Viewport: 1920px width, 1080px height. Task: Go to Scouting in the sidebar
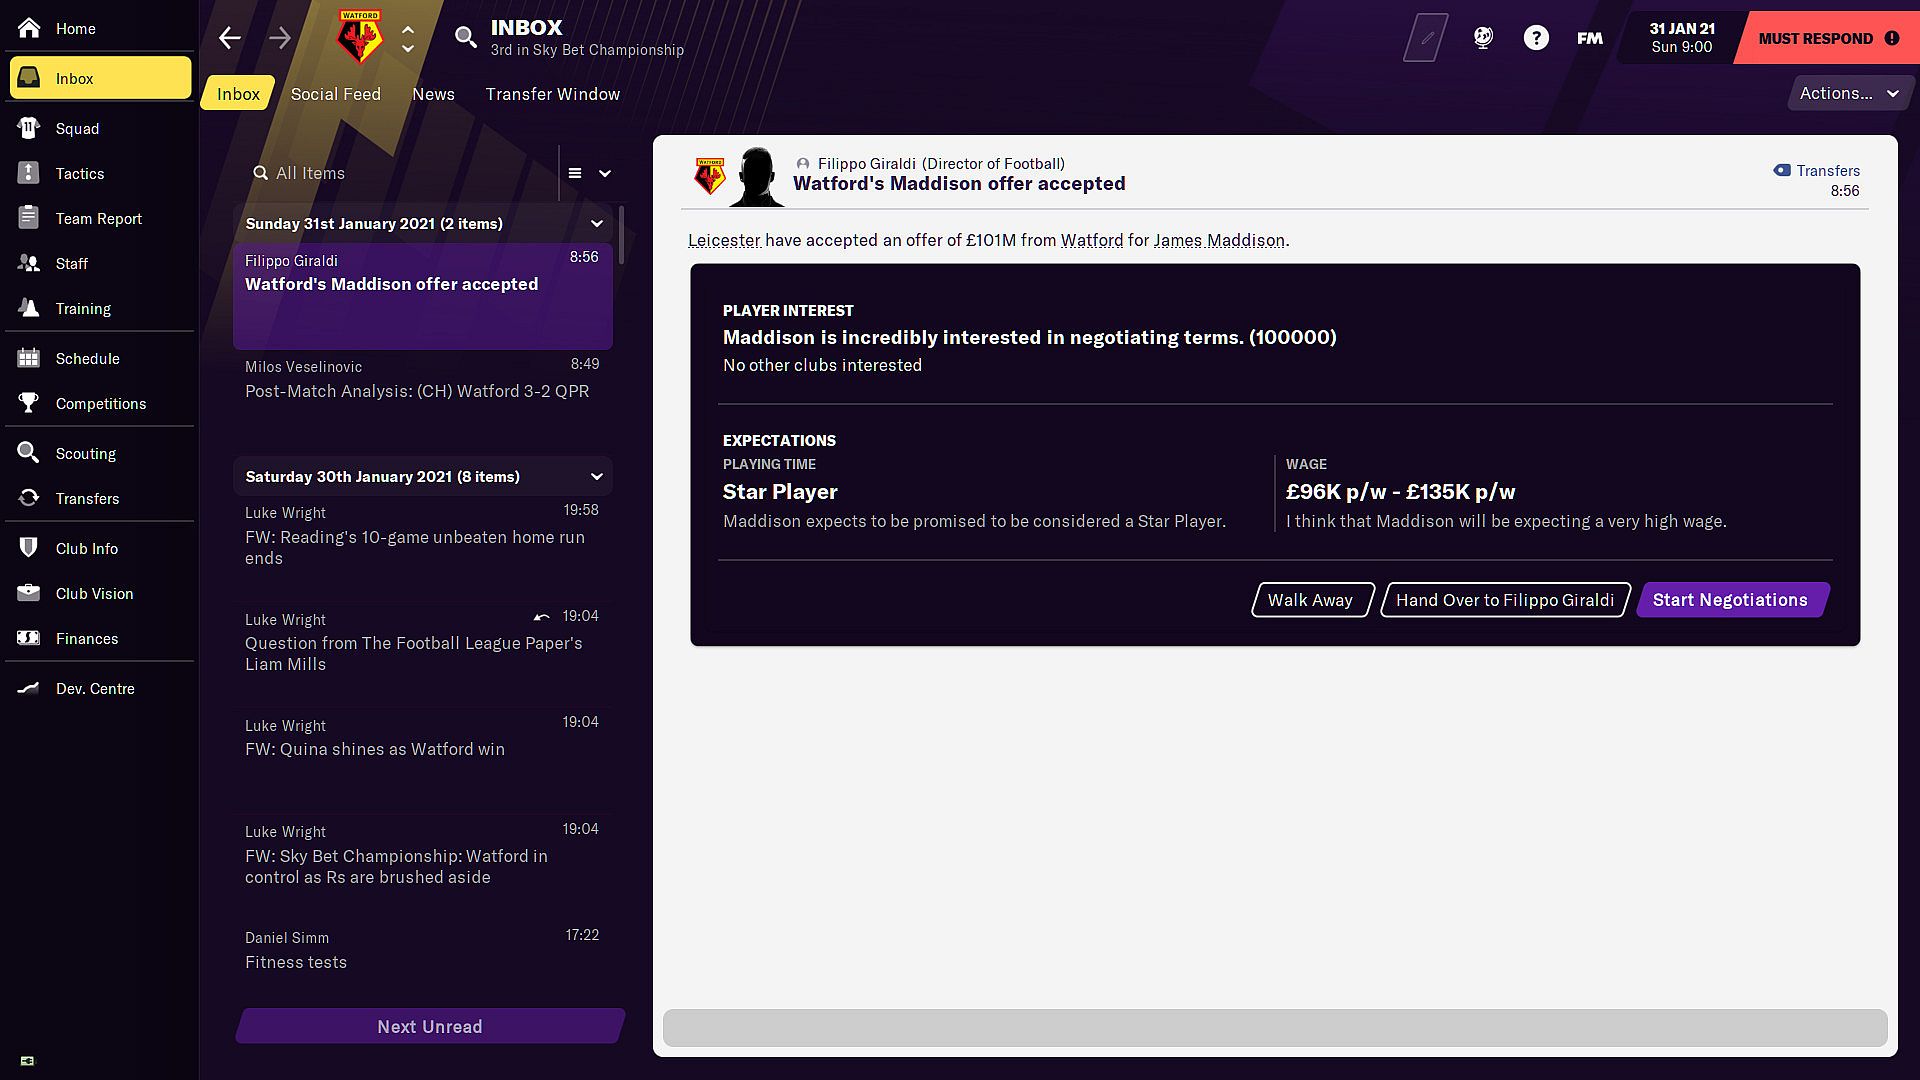(x=86, y=453)
